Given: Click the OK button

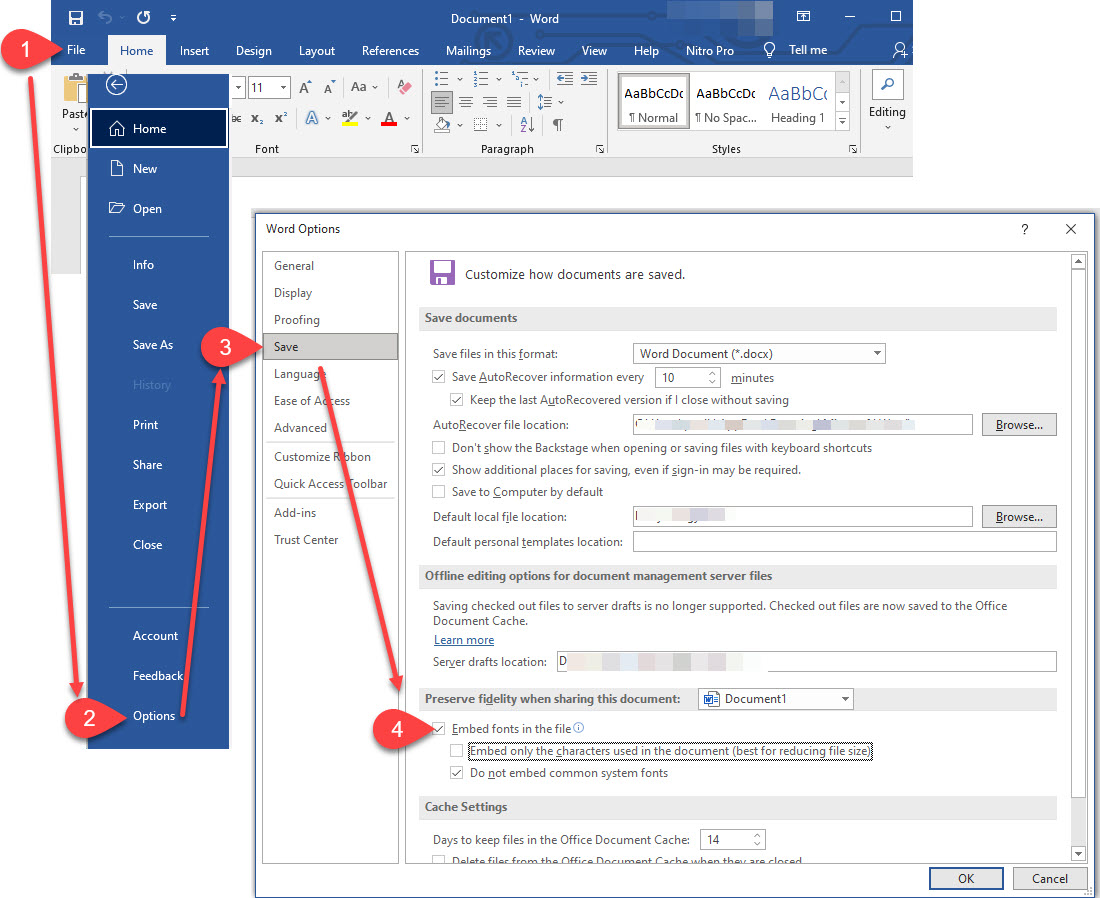Looking at the screenshot, I should (x=965, y=879).
